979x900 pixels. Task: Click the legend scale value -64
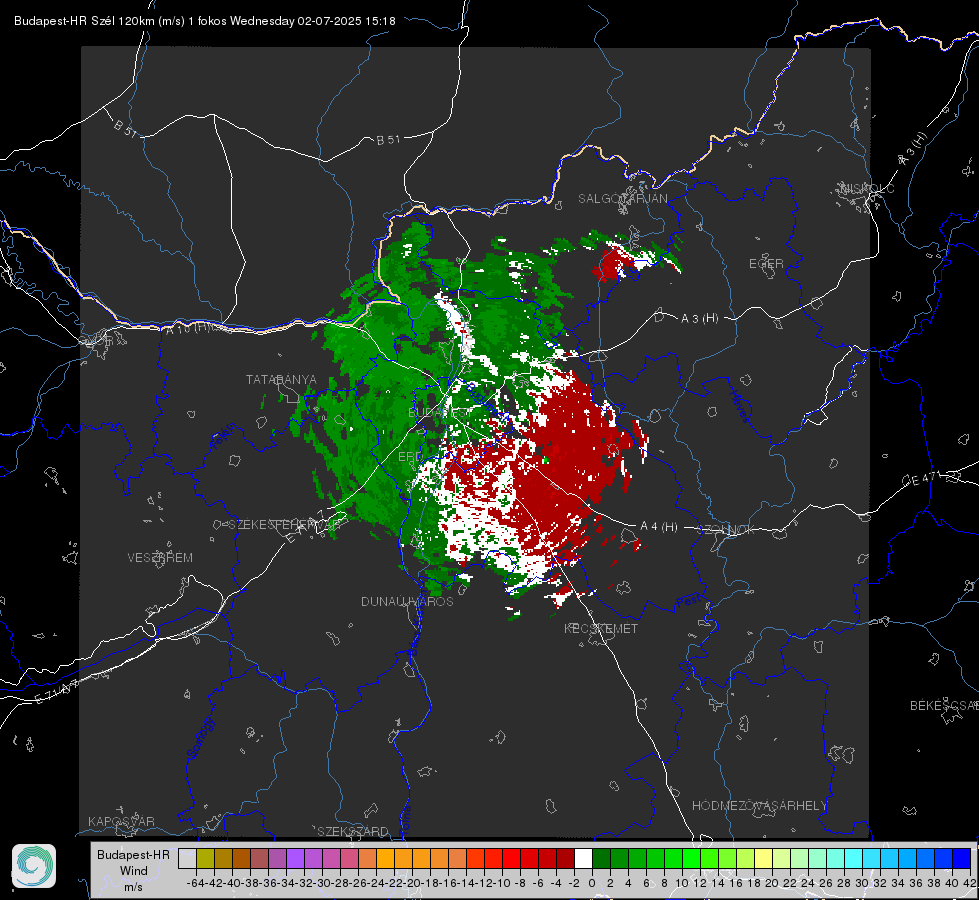pos(196,883)
